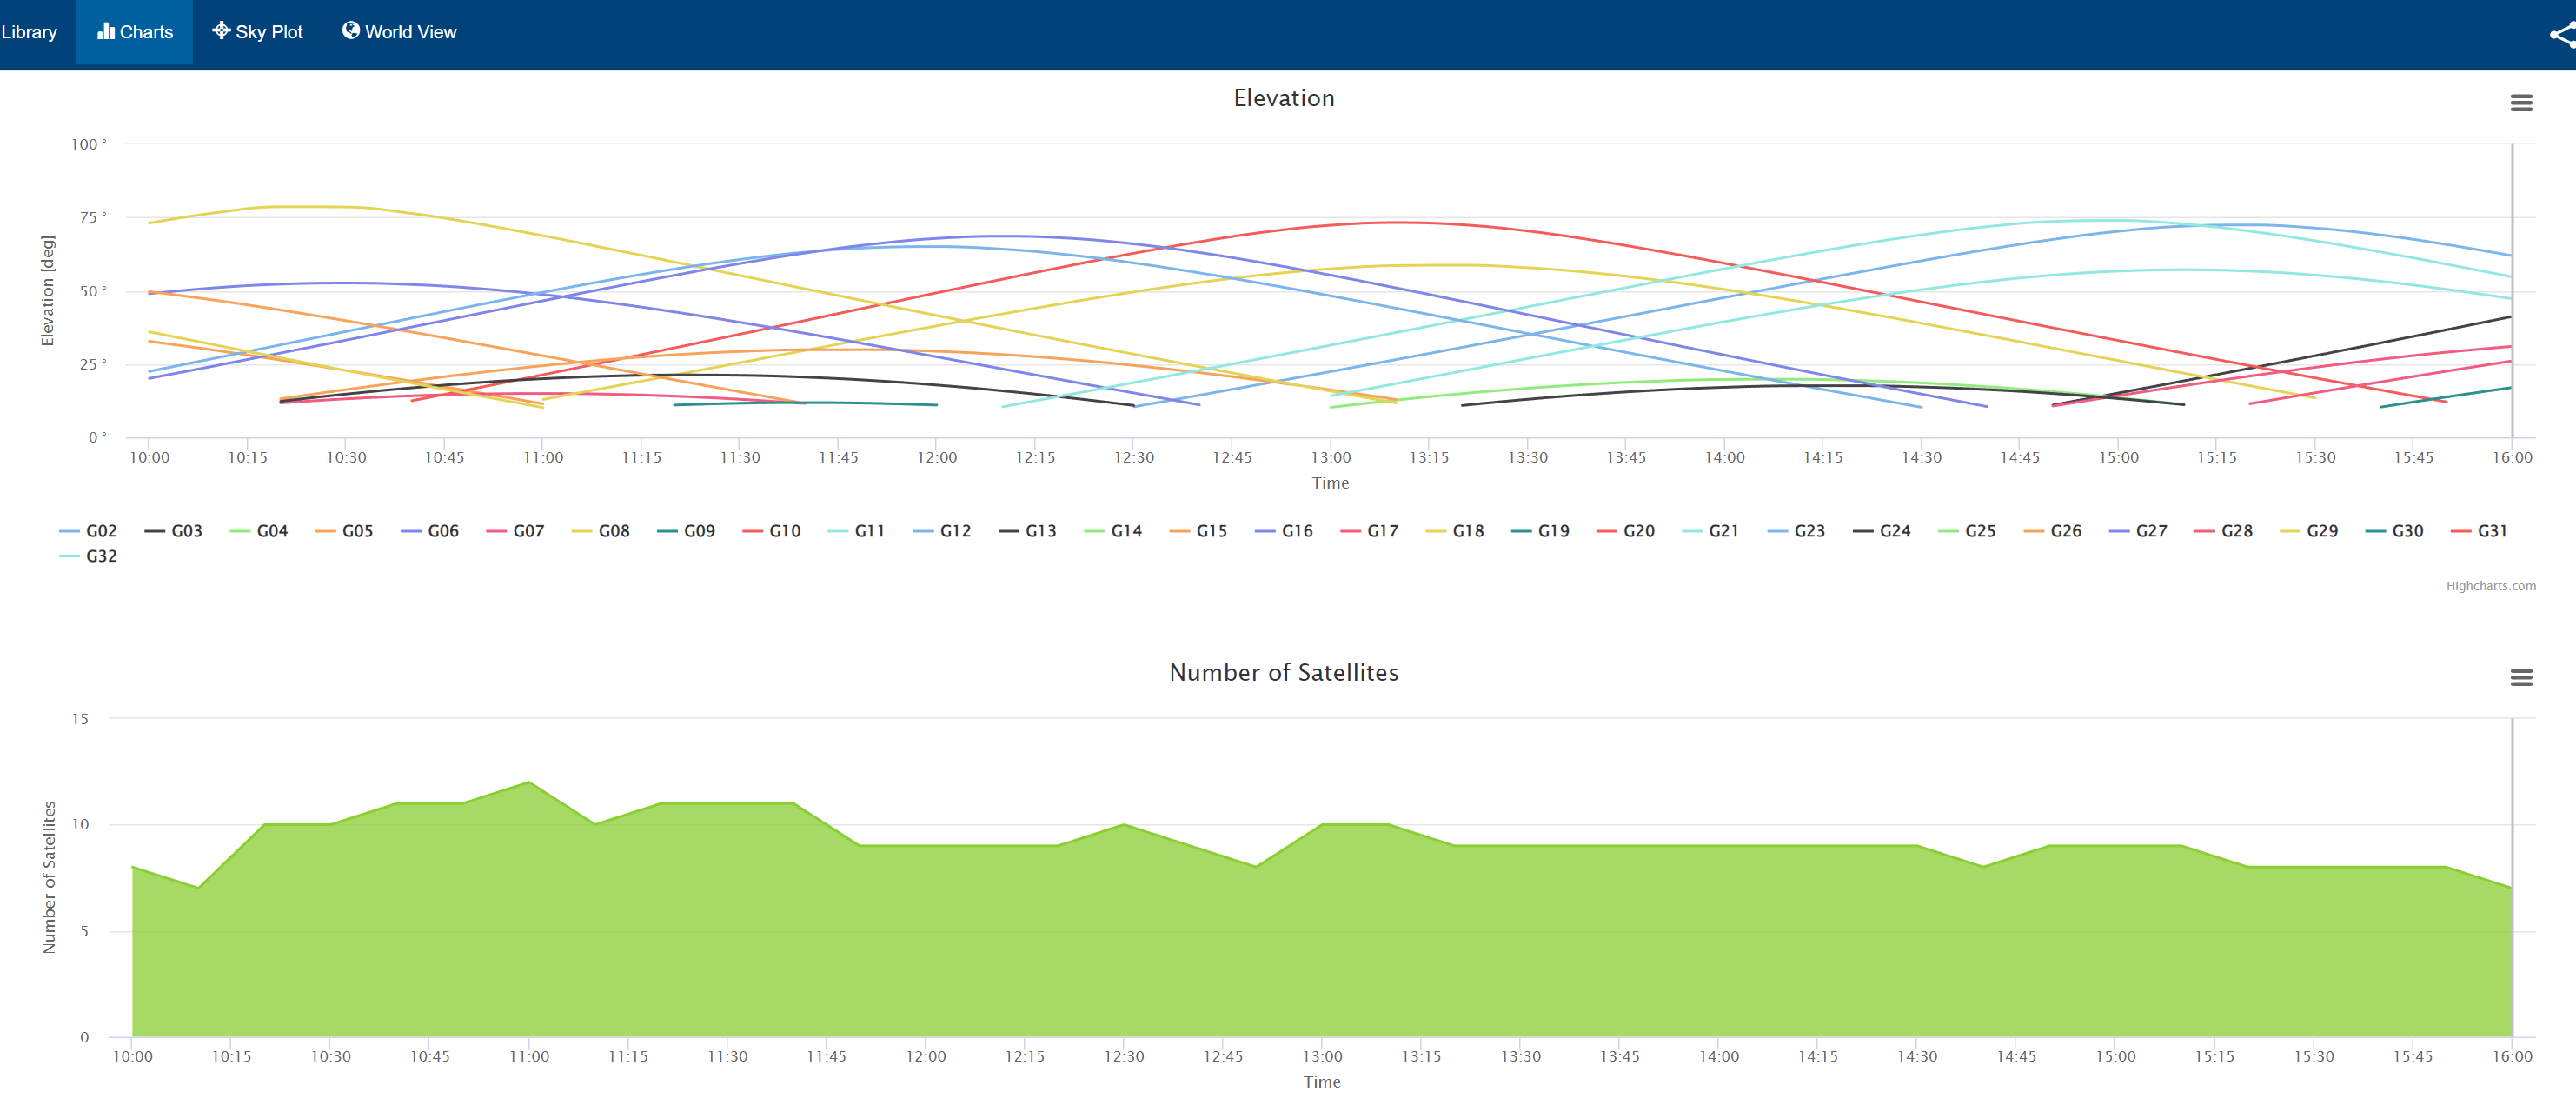Toggle G31 legend item
The width and height of the screenshot is (2576, 1112).
2491,531
